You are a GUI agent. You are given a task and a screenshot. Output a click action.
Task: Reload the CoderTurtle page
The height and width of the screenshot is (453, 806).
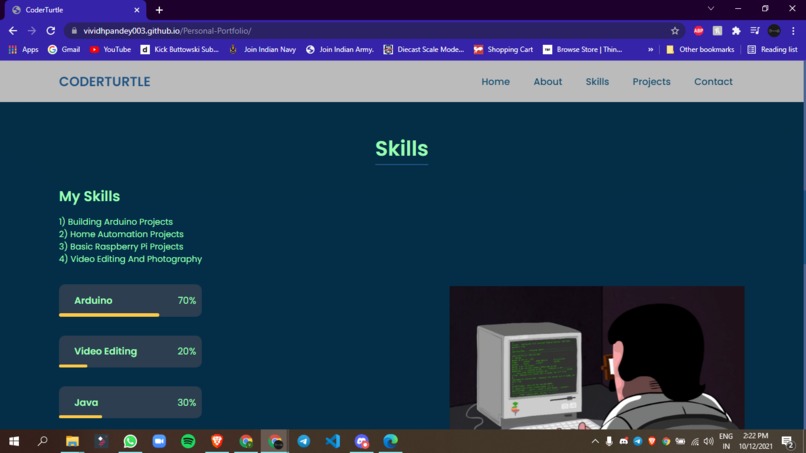click(x=50, y=31)
